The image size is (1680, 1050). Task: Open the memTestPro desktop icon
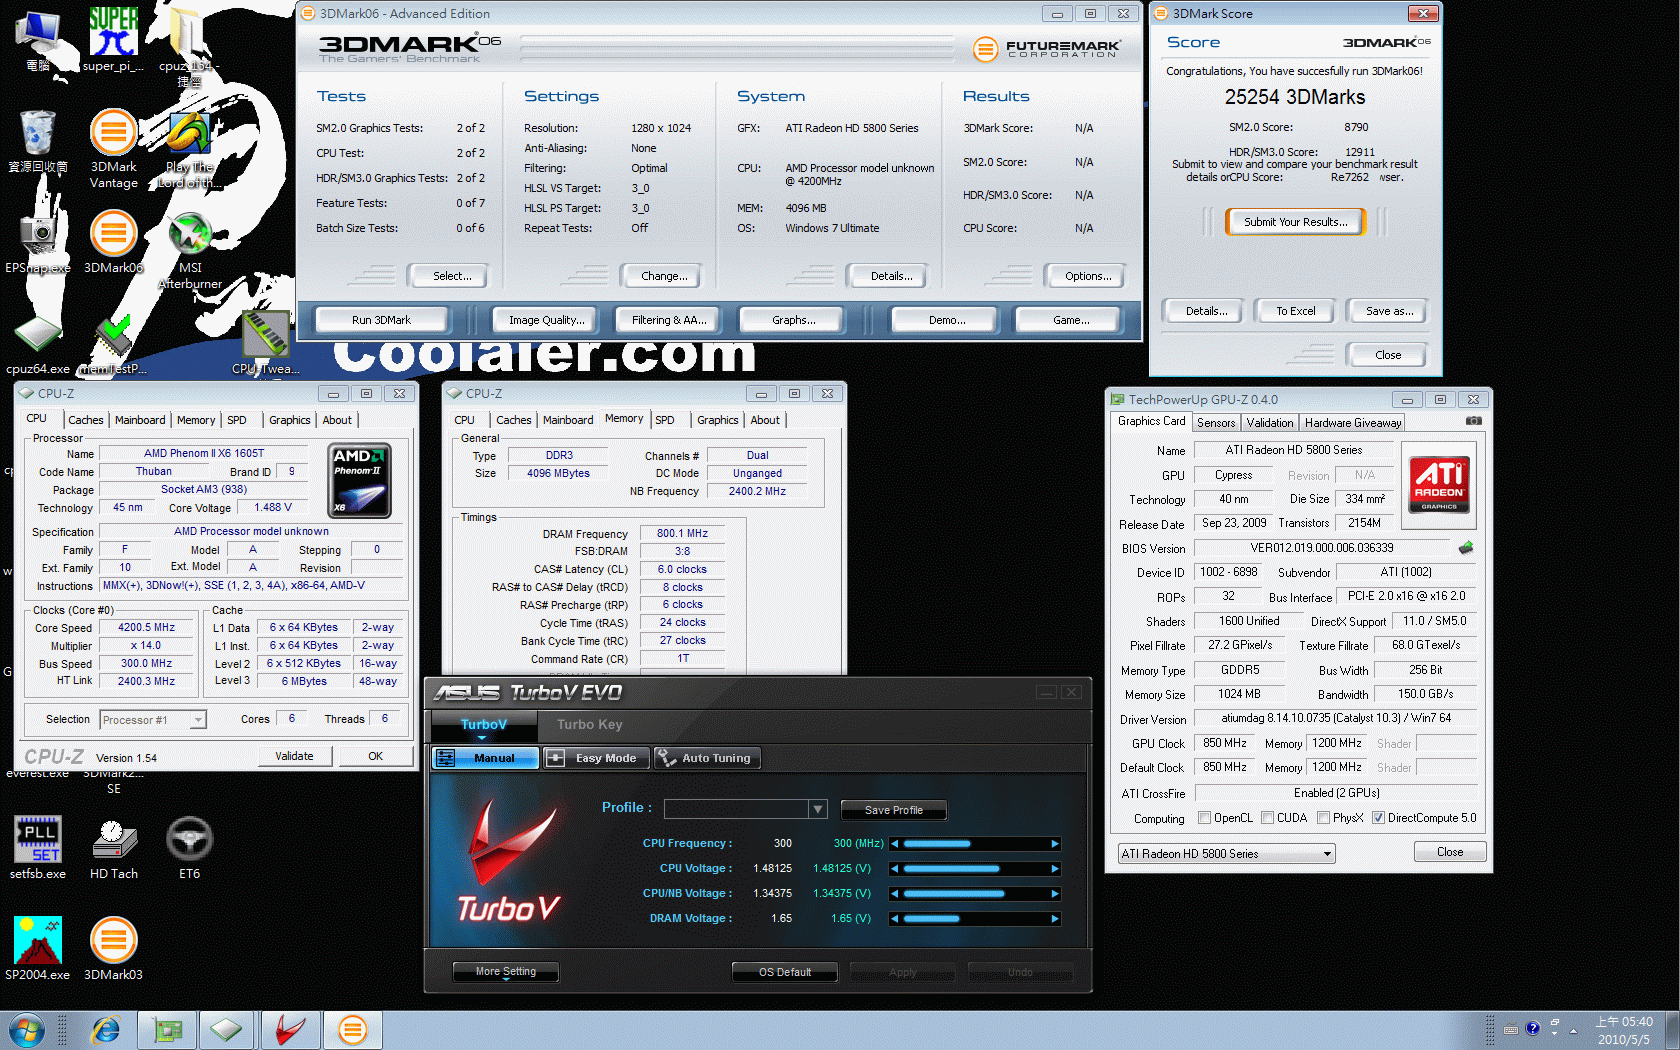tap(113, 345)
